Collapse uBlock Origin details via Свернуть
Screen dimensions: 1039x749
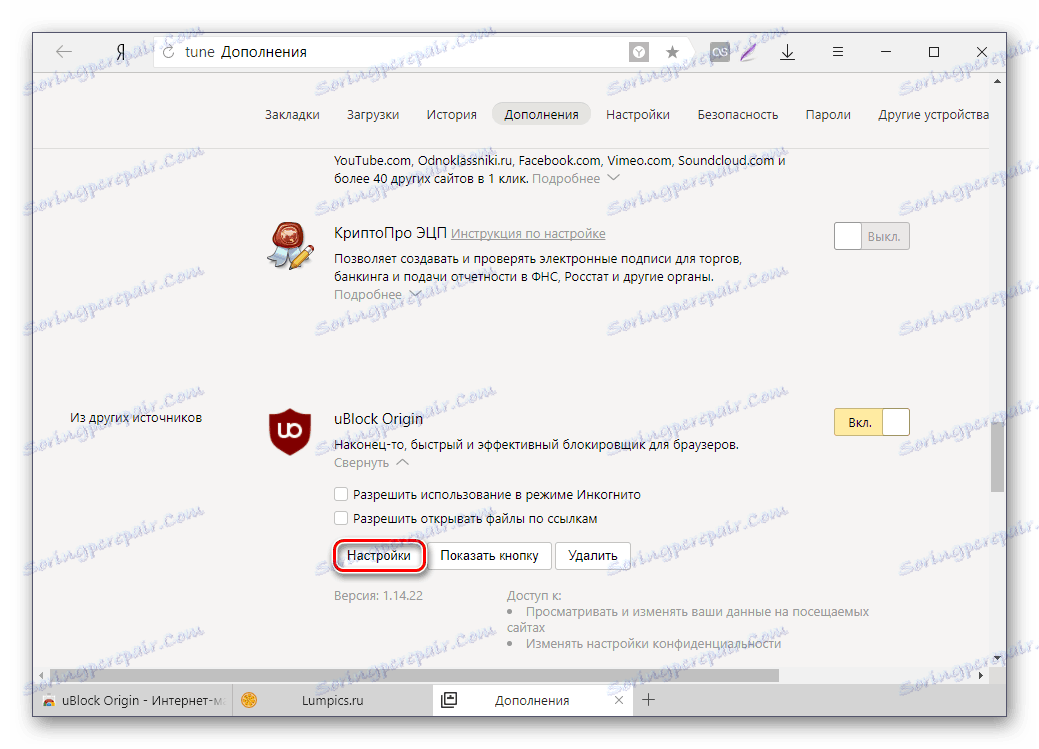pyautogui.click(x=371, y=463)
